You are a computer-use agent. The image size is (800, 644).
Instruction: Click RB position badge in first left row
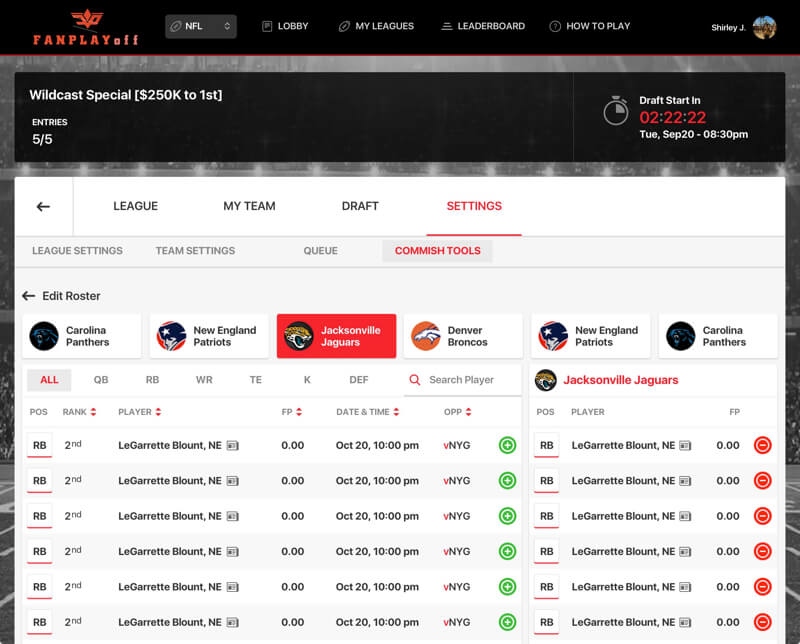point(39,445)
